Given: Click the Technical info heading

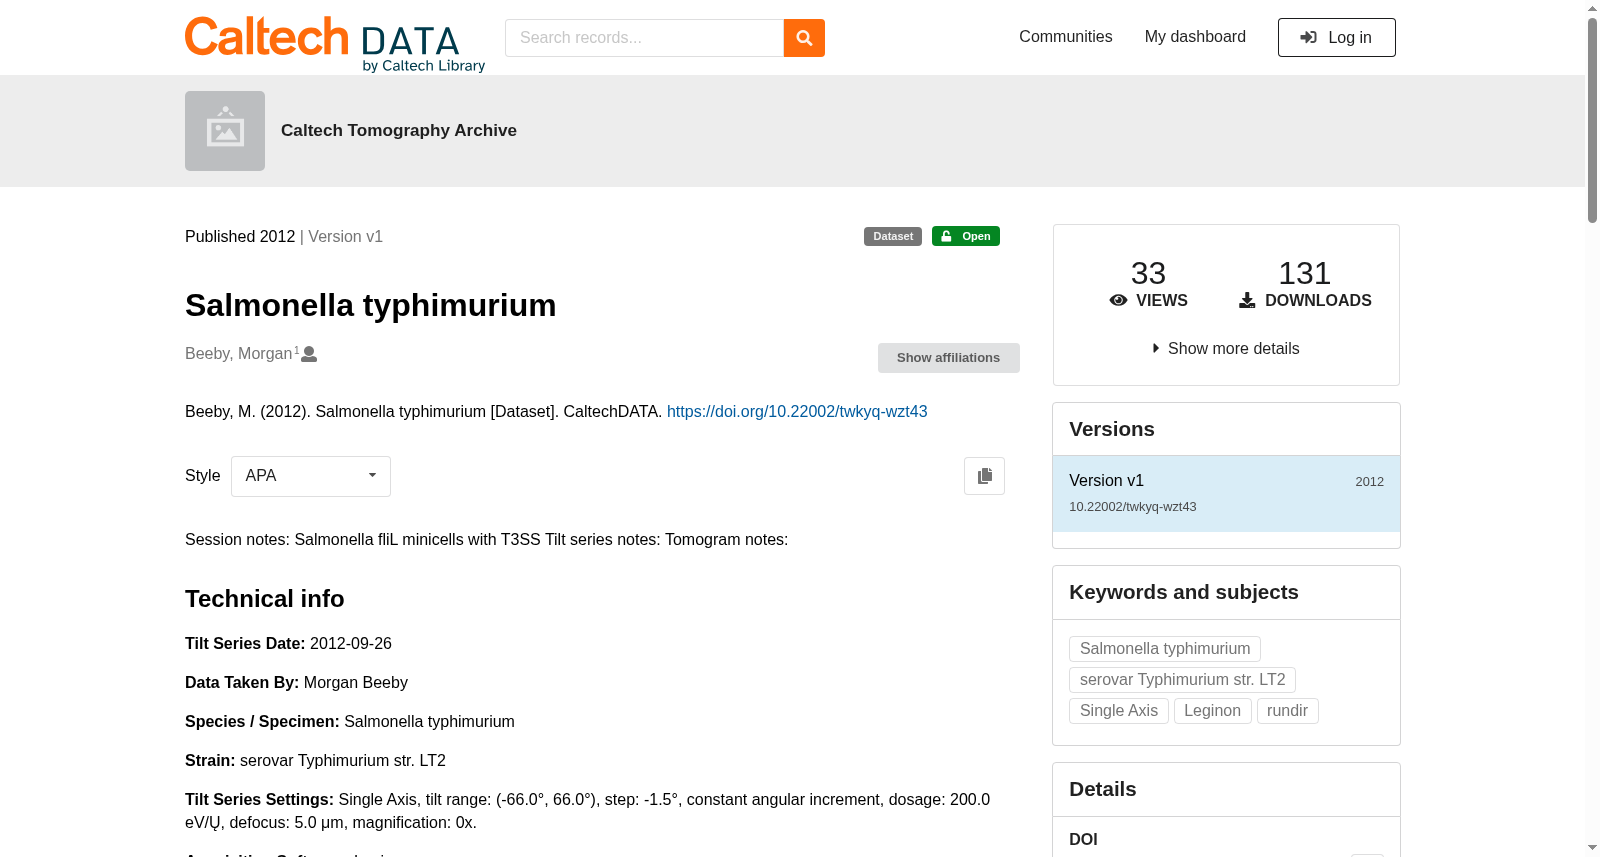Looking at the screenshot, I should coord(265,599).
